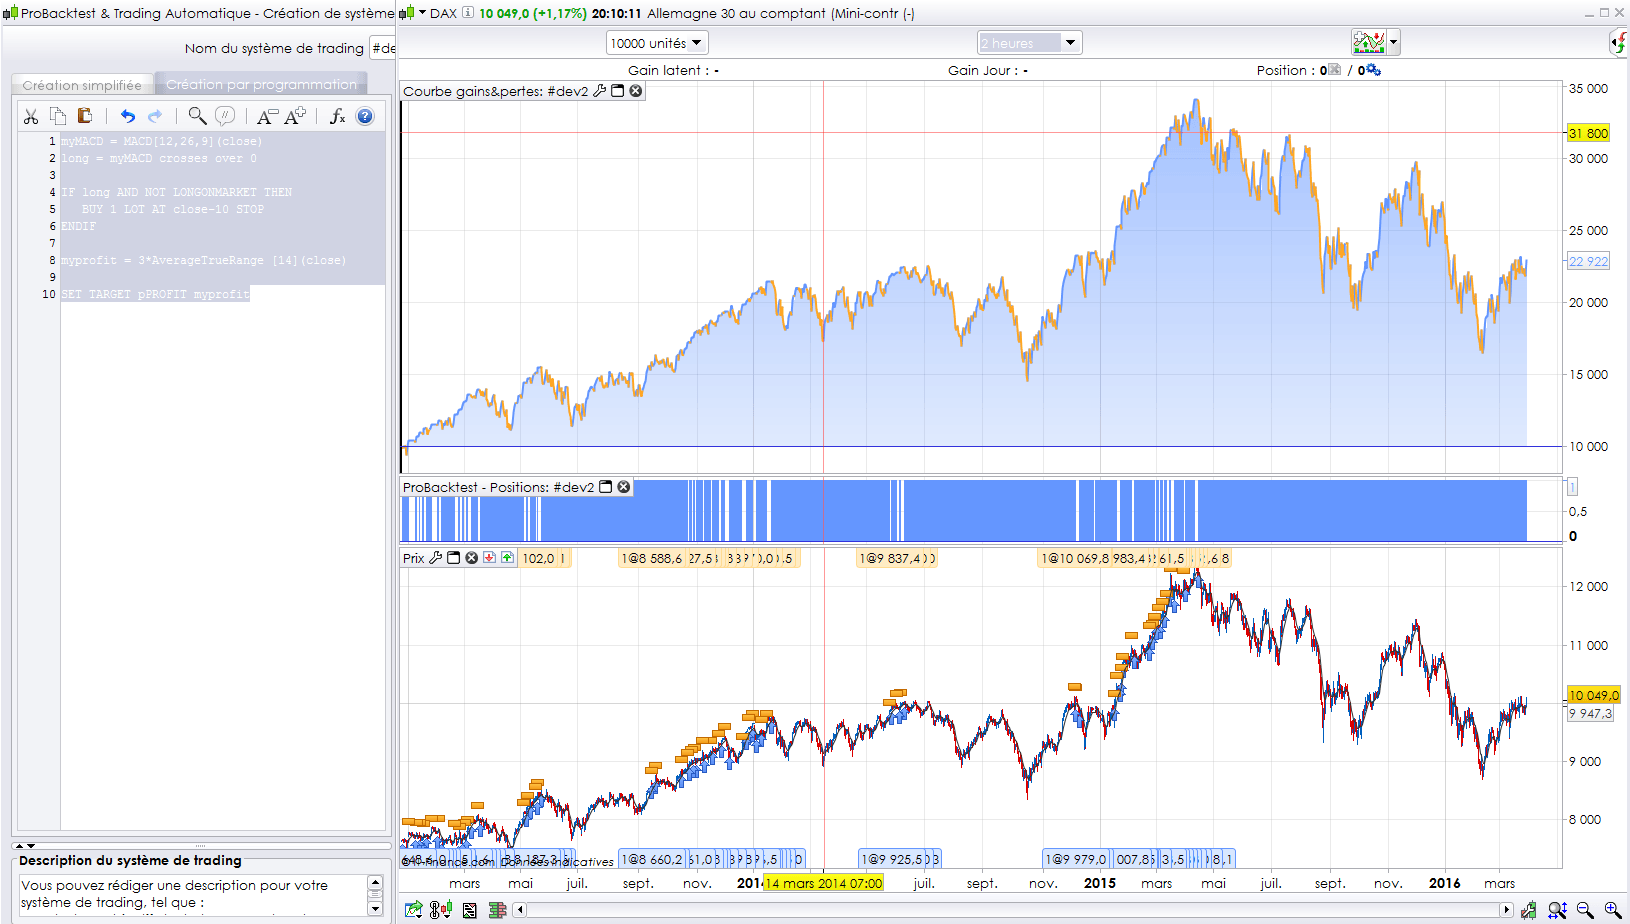This screenshot has height=924, width=1630.
Task: Click code line SET TARGET pPROFIT myprofit
Action: click(155, 294)
